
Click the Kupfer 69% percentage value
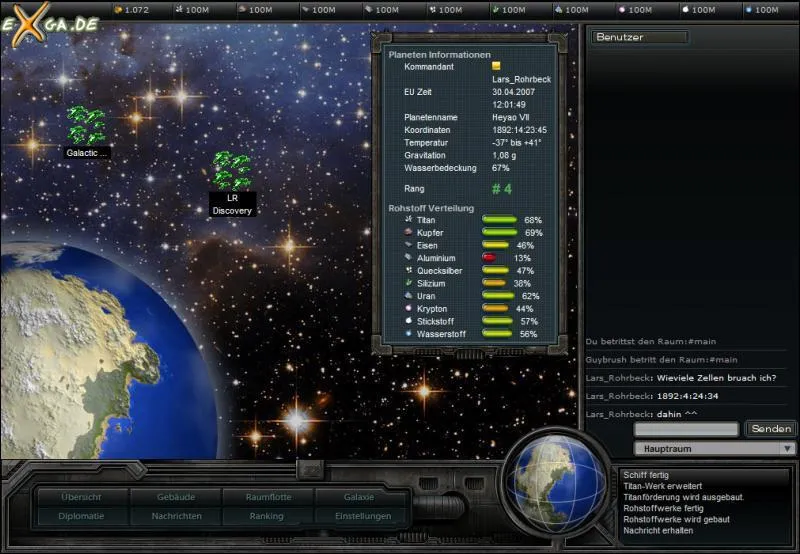534,233
